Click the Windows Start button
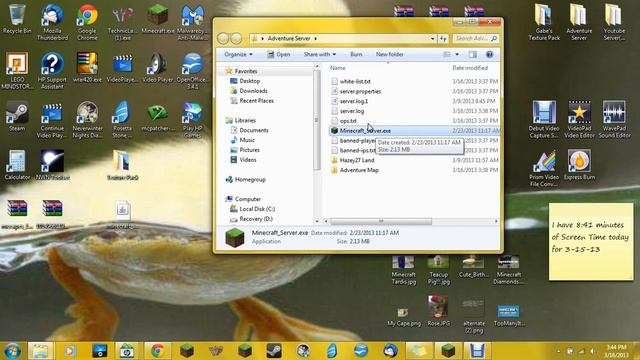This screenshot has width=640, height=360. click(12, 351)
